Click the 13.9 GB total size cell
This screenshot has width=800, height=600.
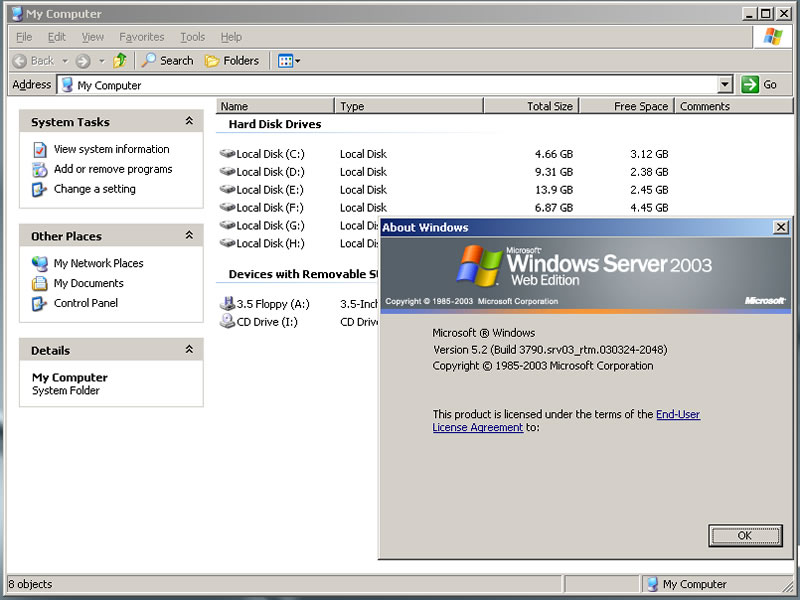click(554, 189)
